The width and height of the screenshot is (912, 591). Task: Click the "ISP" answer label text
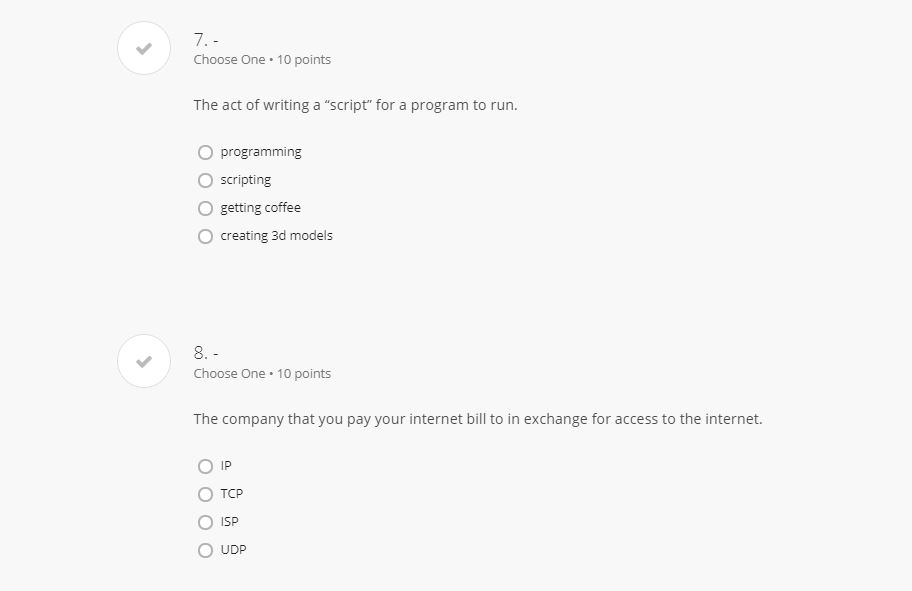[230, 522]
